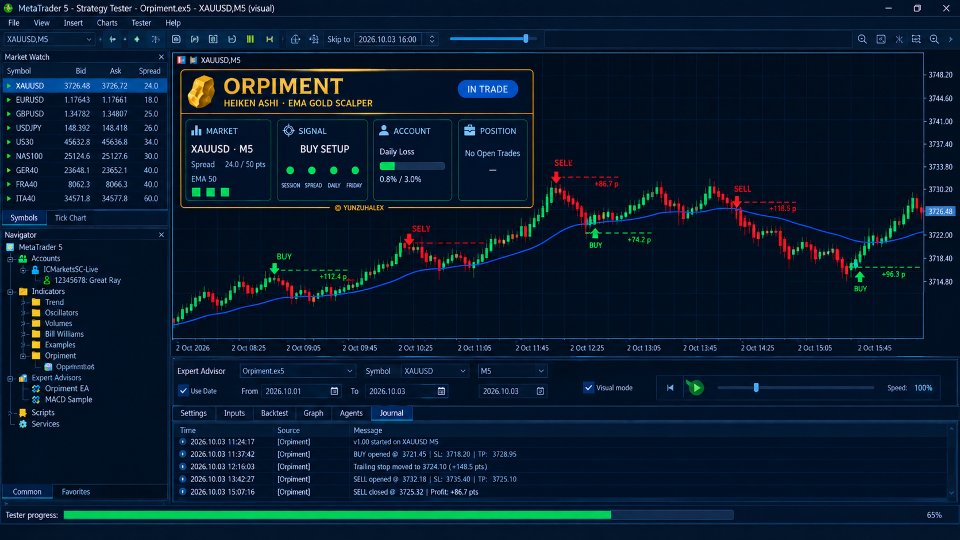Click the SIGNAL target icon in Orpiment panel
The width and height of the screenshot is (960, 540).
pos(288,130)
